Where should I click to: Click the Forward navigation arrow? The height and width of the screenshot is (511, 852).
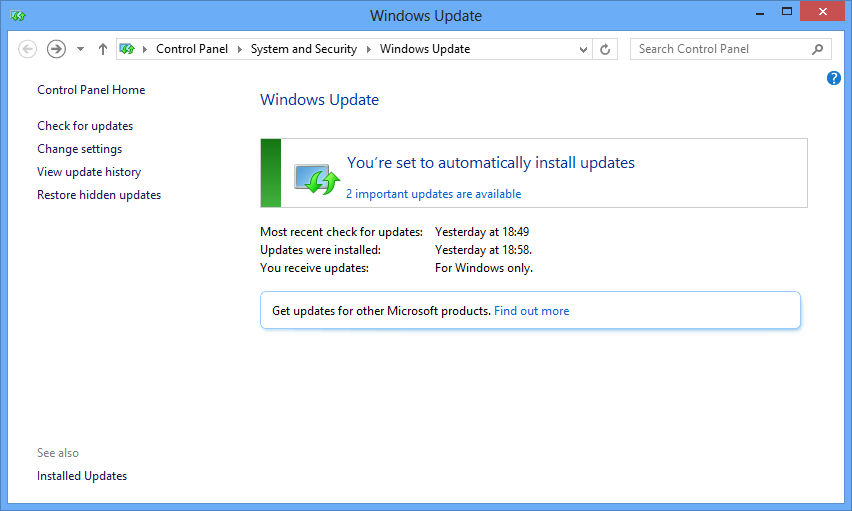56,49
